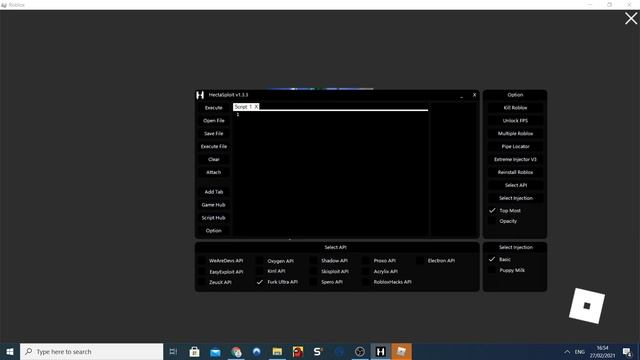Click the white Roblox logo tile

[x=587, y=306]
